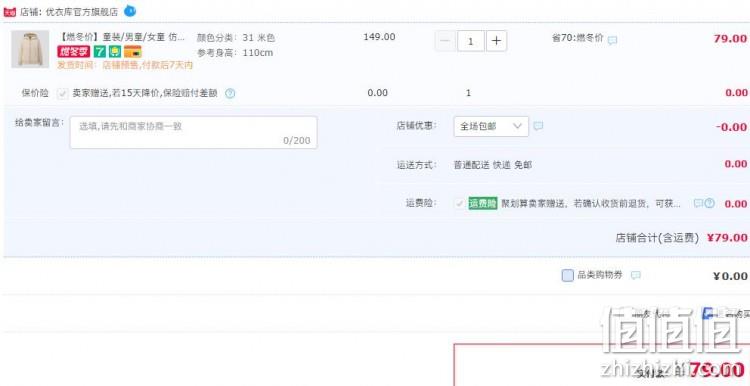
Task: Click the 卖家赠送,若15天降价 insurance description
Action: (145, 93)
